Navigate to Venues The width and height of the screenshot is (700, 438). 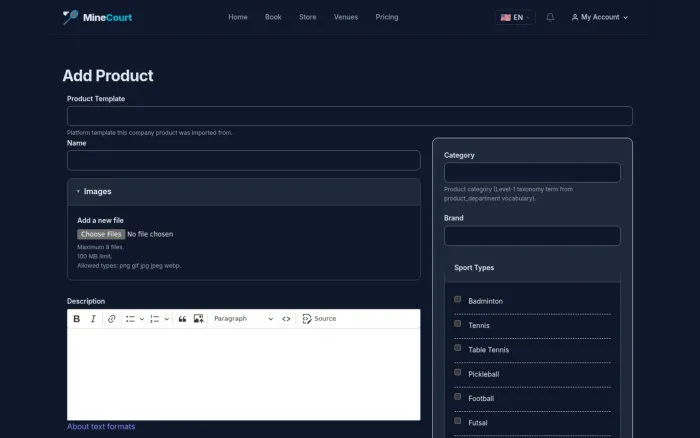(346, 17)
